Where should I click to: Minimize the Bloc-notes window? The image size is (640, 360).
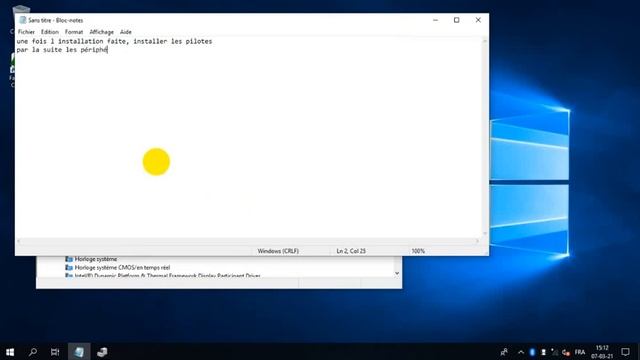[436, 20]
